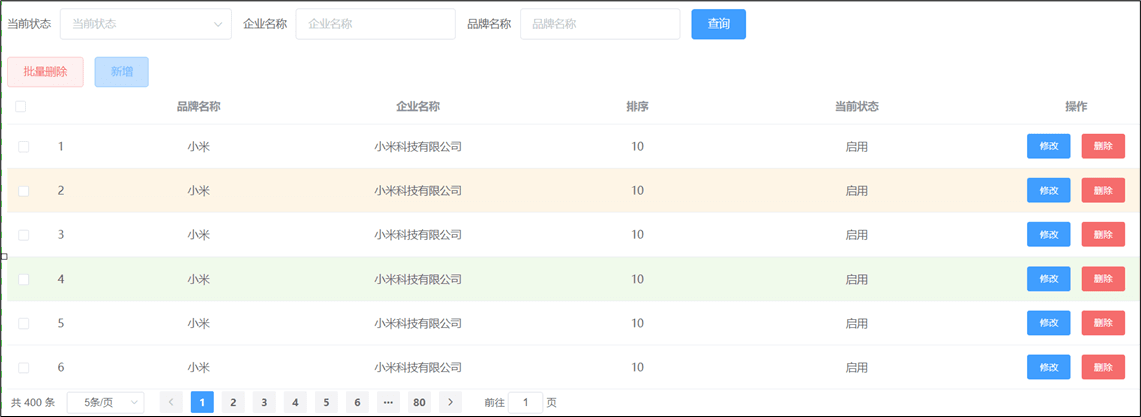Click the 前往 page number input box

525,402
